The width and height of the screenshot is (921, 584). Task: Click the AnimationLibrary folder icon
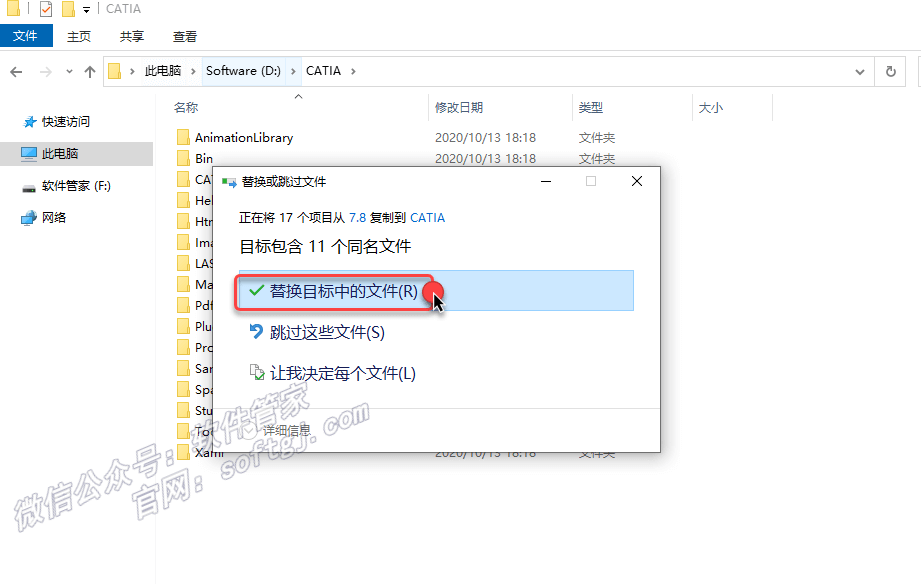(x=183, y=137)
